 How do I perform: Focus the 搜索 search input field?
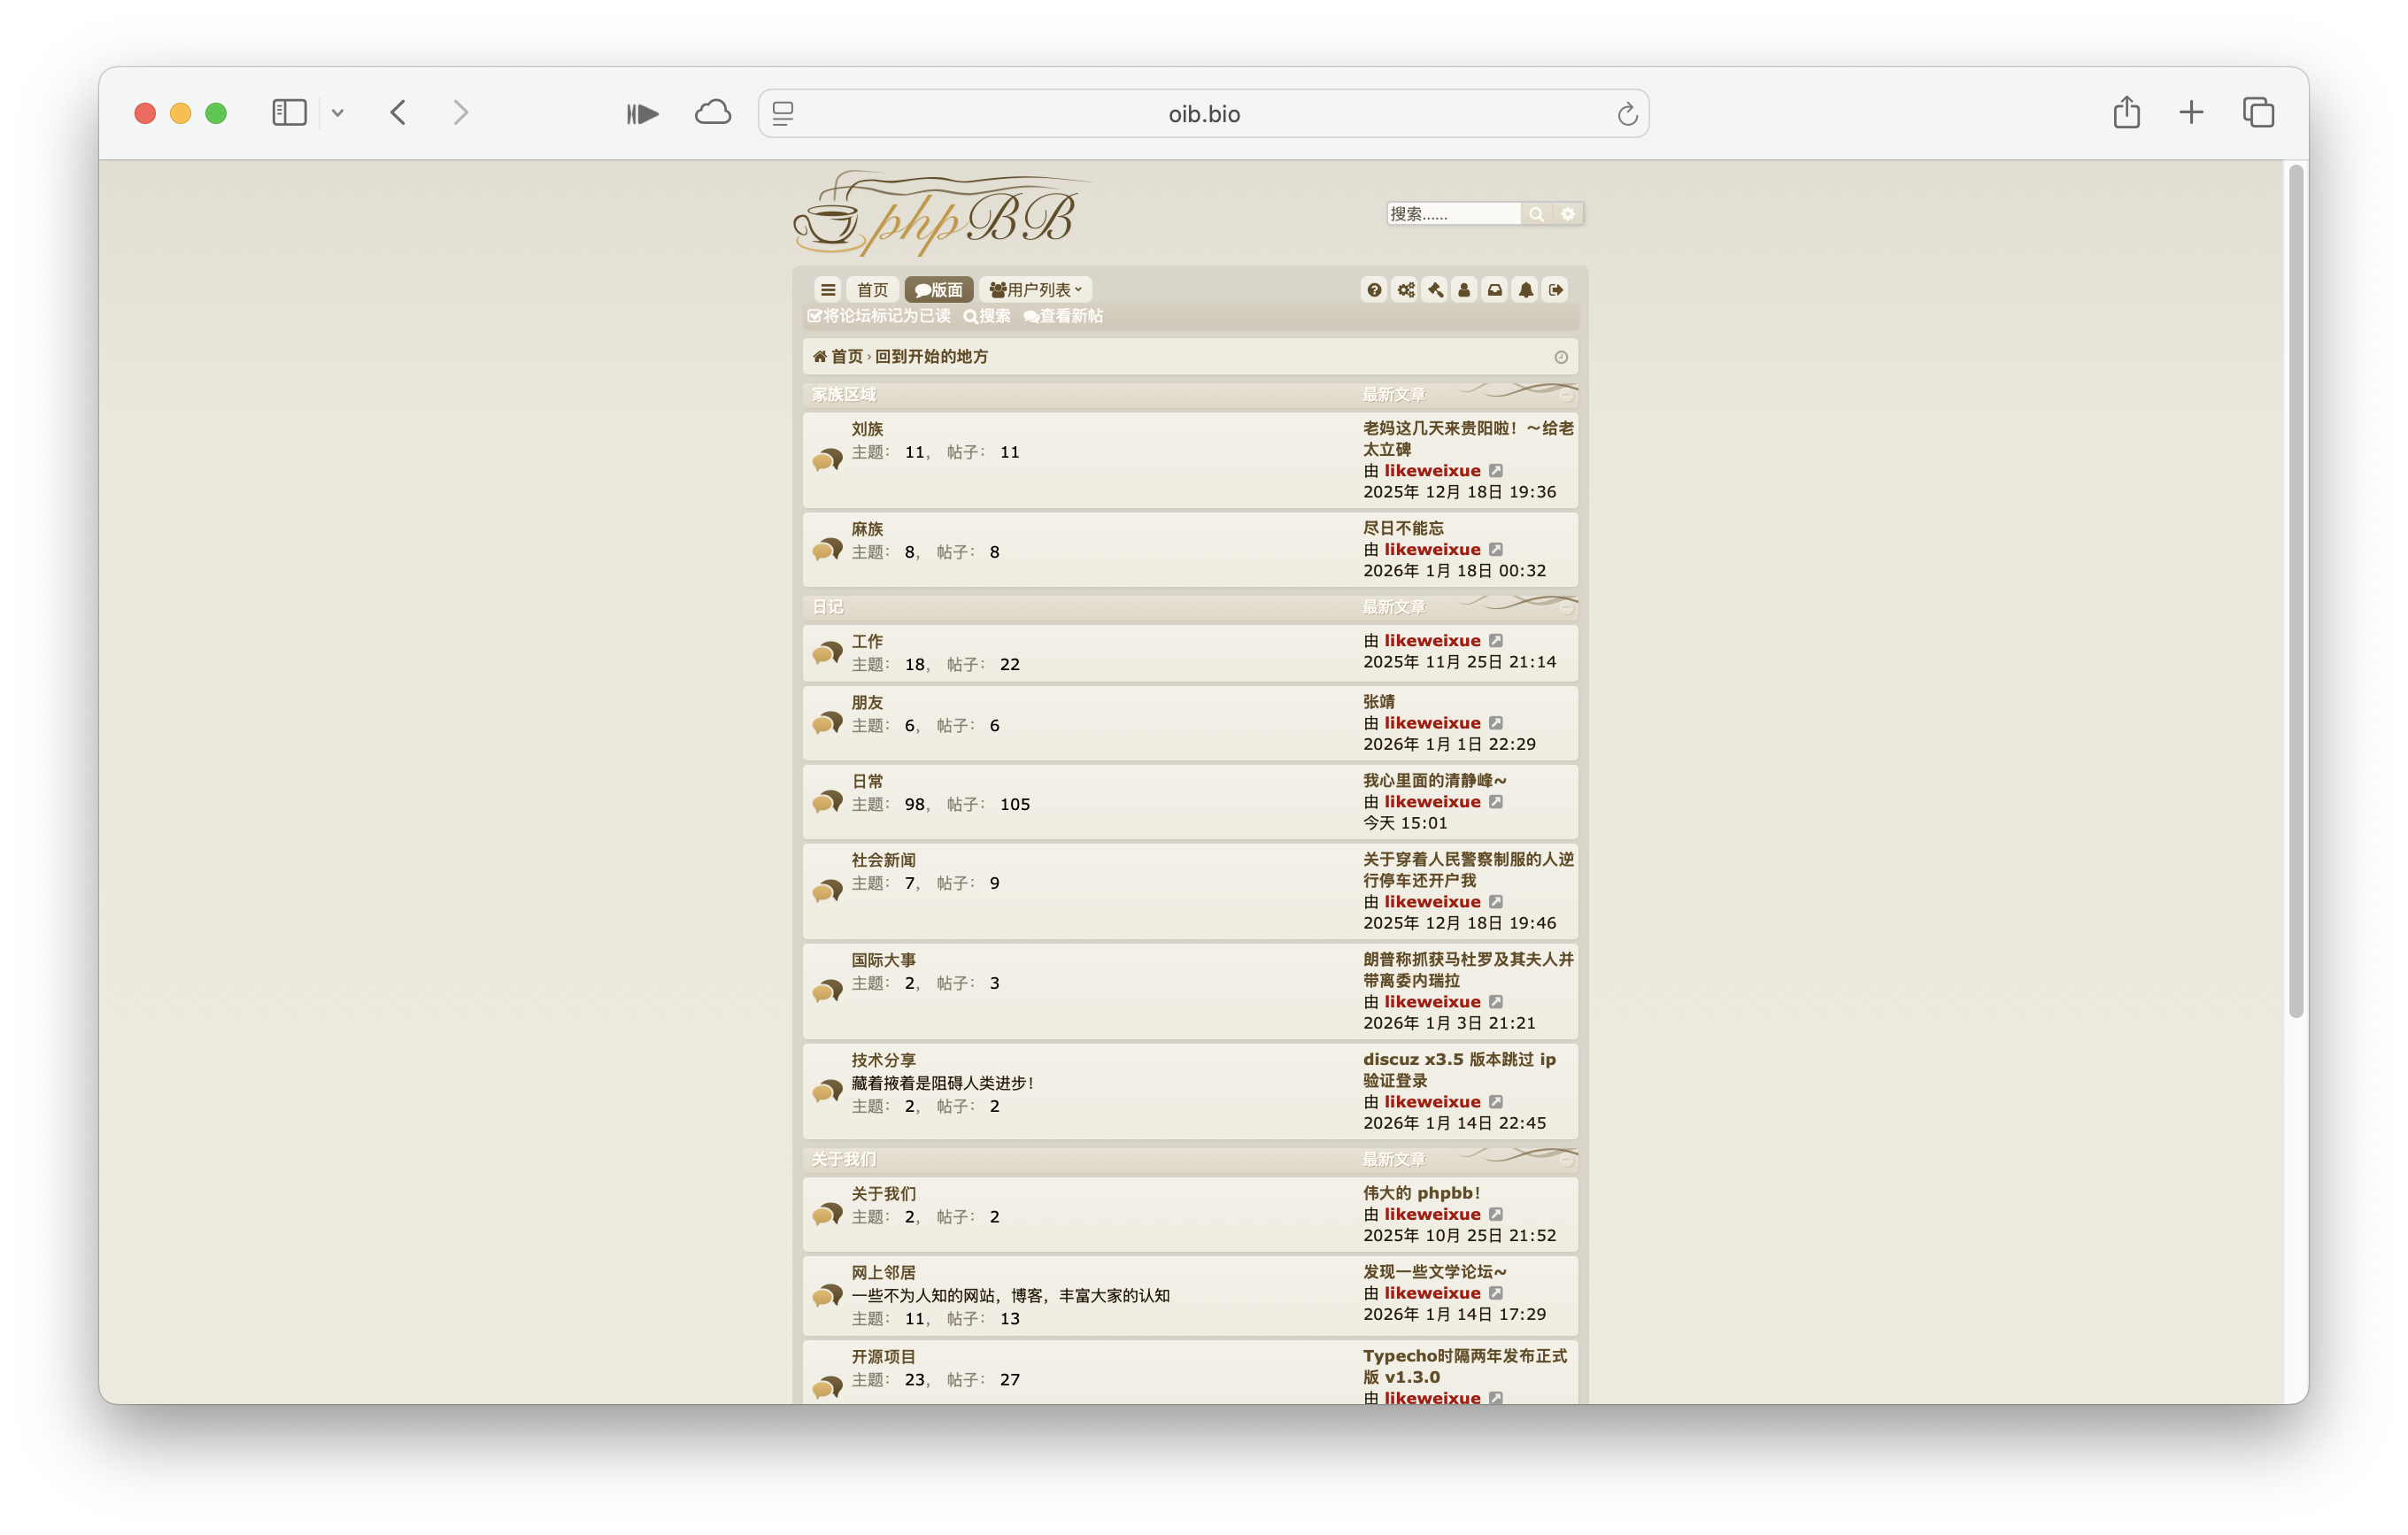1452,214
